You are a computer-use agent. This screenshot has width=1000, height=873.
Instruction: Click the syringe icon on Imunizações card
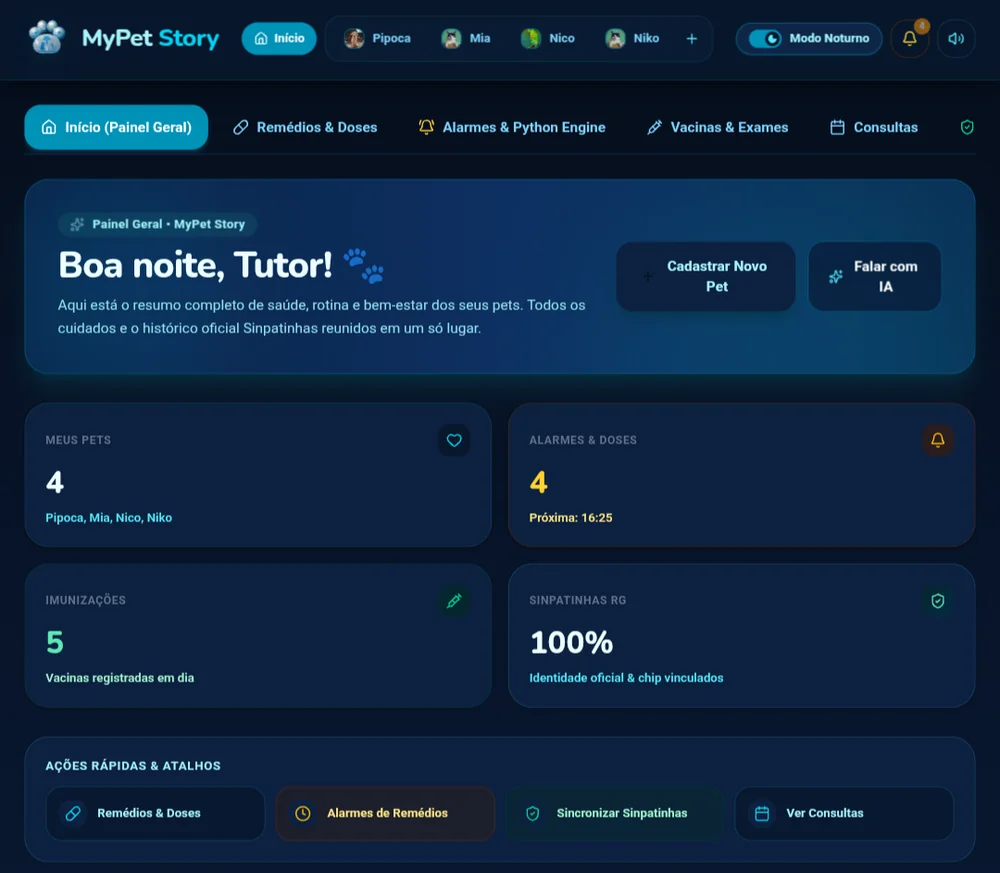454,601
